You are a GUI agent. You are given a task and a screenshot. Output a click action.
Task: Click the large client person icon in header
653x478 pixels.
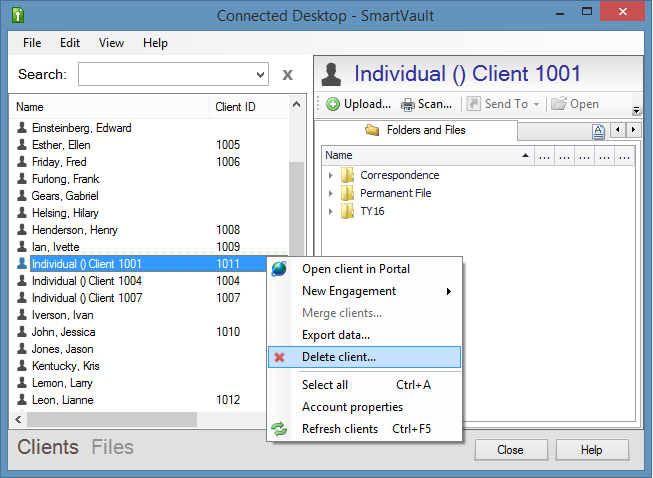[331, 74]
